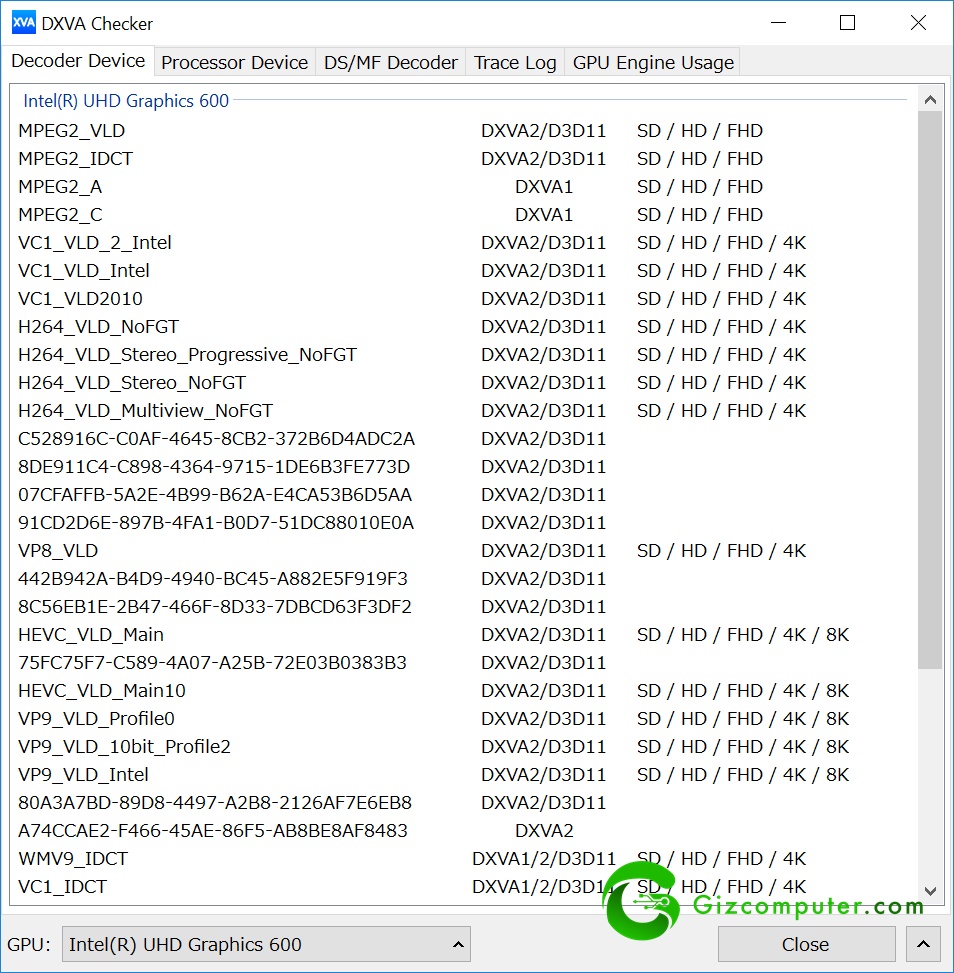Click the DXVA Checker app icon

point(24,23)
